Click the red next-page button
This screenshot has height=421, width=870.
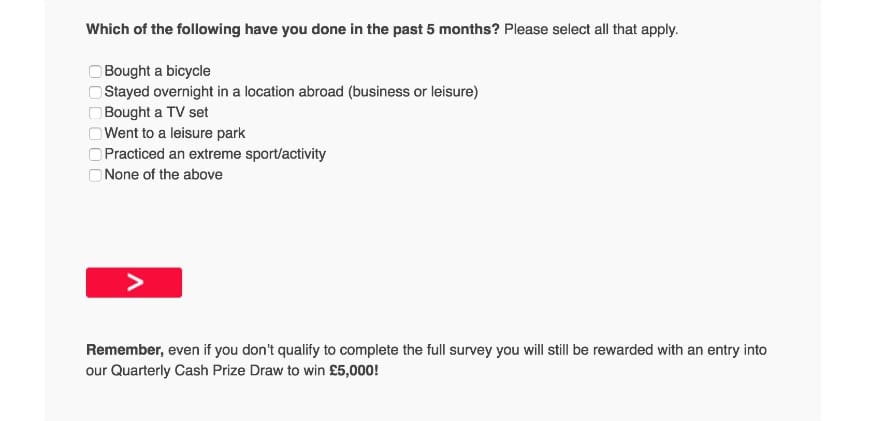134,282
